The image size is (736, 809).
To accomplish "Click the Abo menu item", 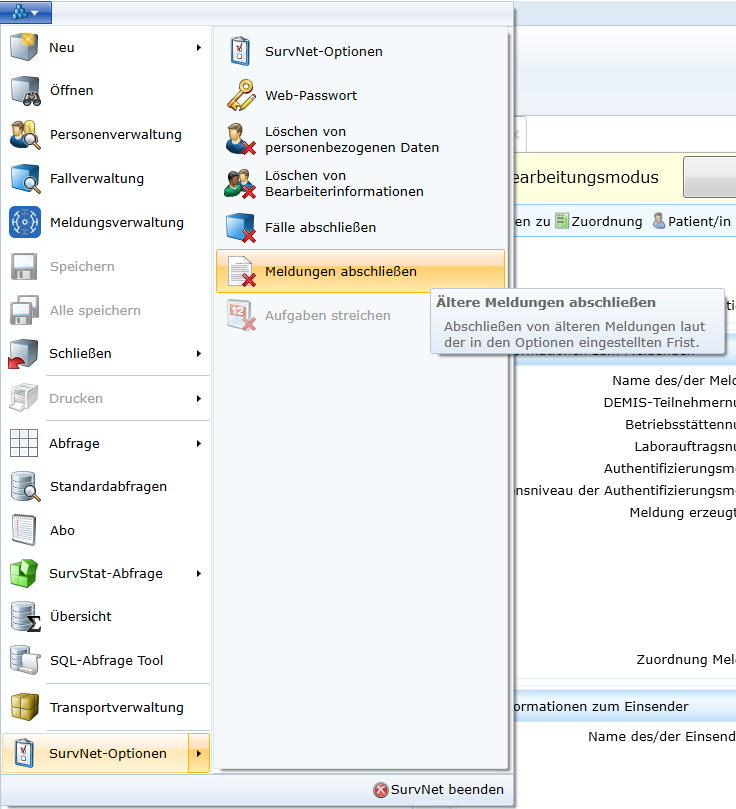I will pos(62,531).
